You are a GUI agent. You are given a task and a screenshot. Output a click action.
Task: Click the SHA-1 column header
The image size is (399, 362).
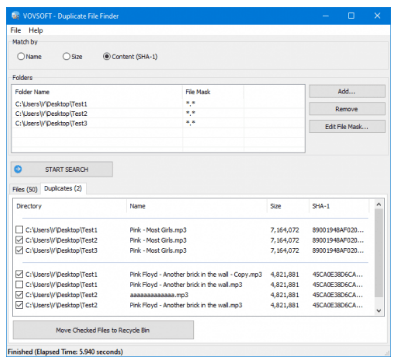click(x=339, y=206)
